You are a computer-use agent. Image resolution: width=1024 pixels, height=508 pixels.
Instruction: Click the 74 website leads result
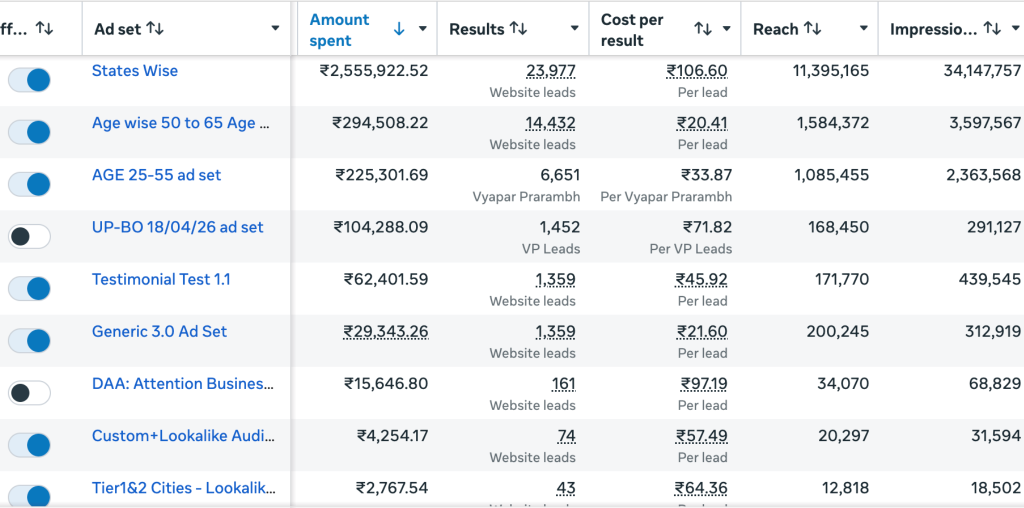566,436
